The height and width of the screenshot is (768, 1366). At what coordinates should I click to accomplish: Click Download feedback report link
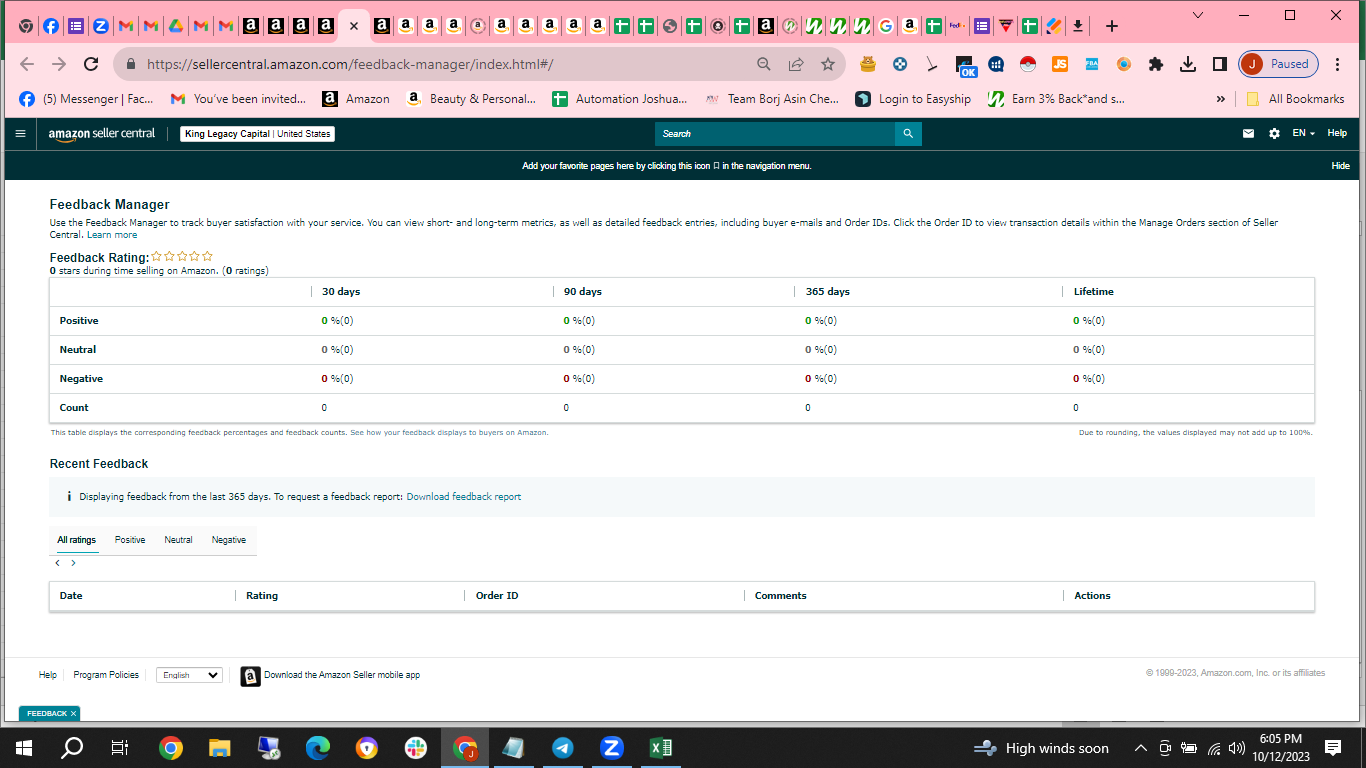coord(463,496)
